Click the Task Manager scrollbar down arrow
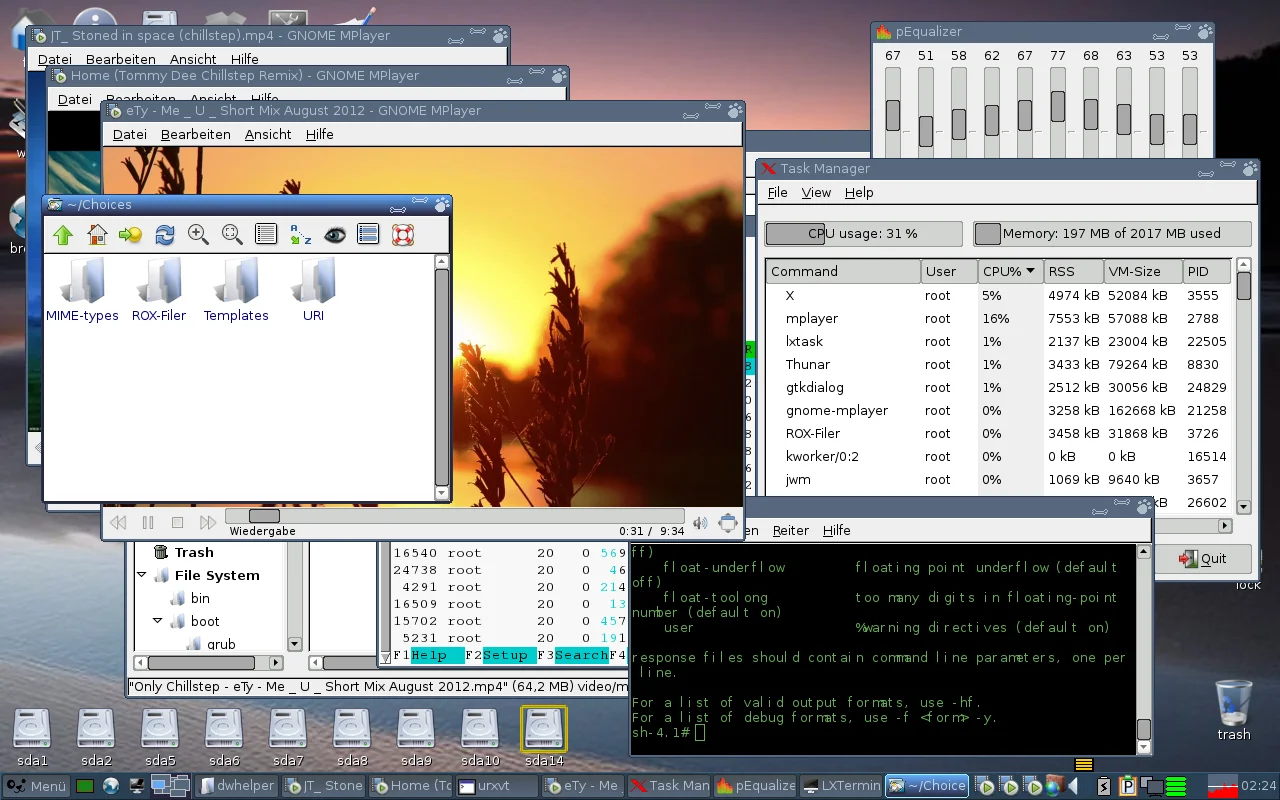 pyautogui.click(x=1243, y=507)
